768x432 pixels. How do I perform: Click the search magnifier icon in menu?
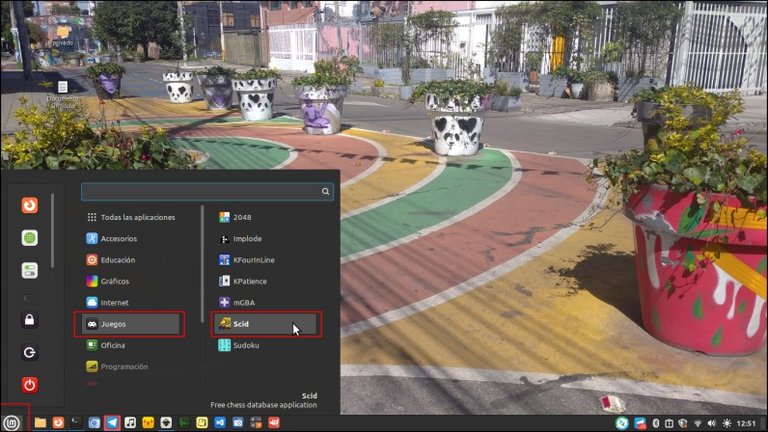[325, 192]
